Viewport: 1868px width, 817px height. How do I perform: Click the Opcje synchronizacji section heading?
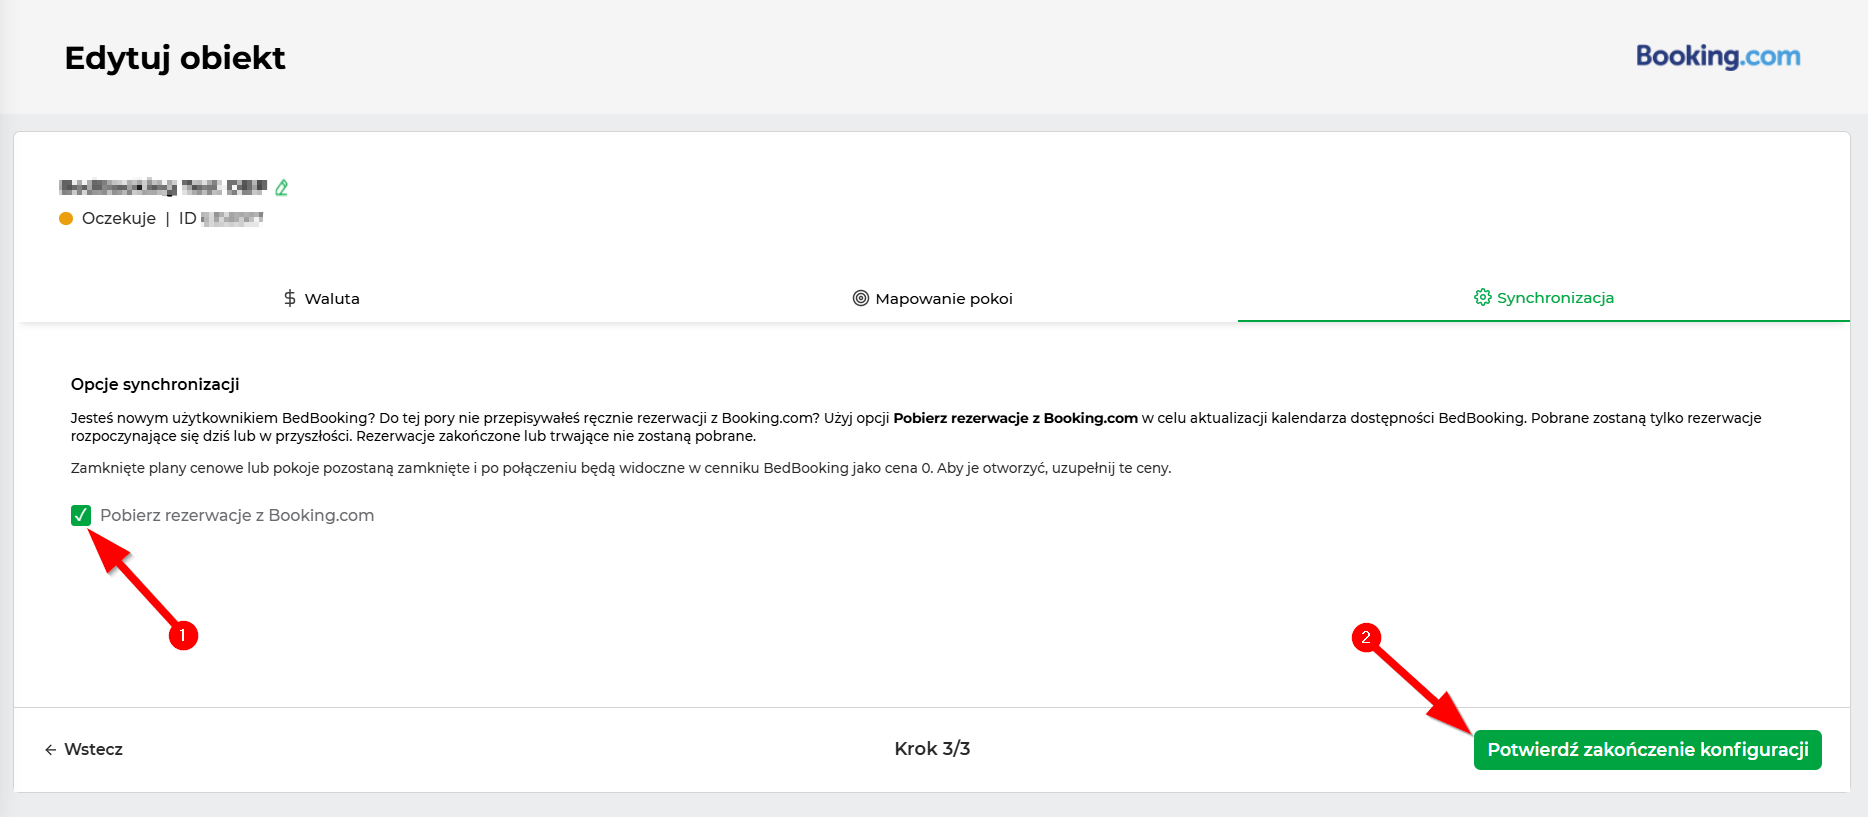click(155, 384)
